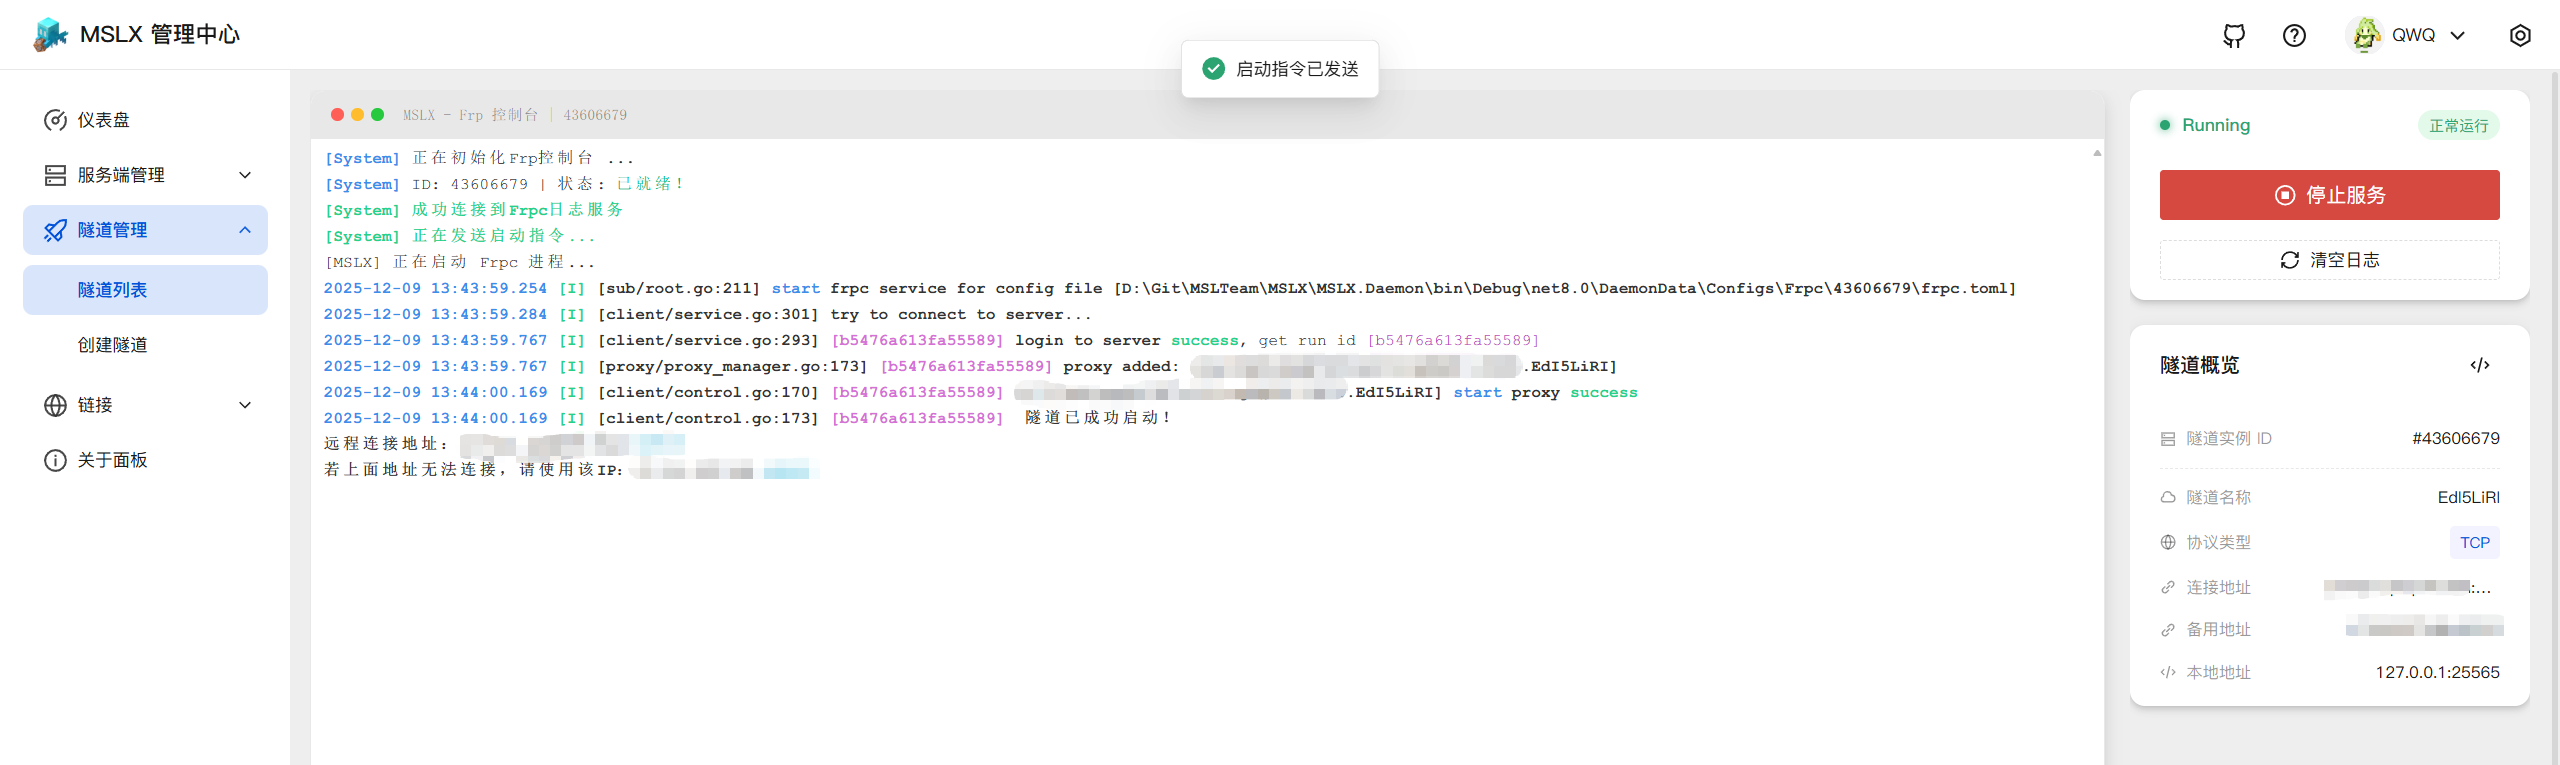Expand the 链接 sidebar menu
This screenshot has height=765, width=2560.
(145, 405)
